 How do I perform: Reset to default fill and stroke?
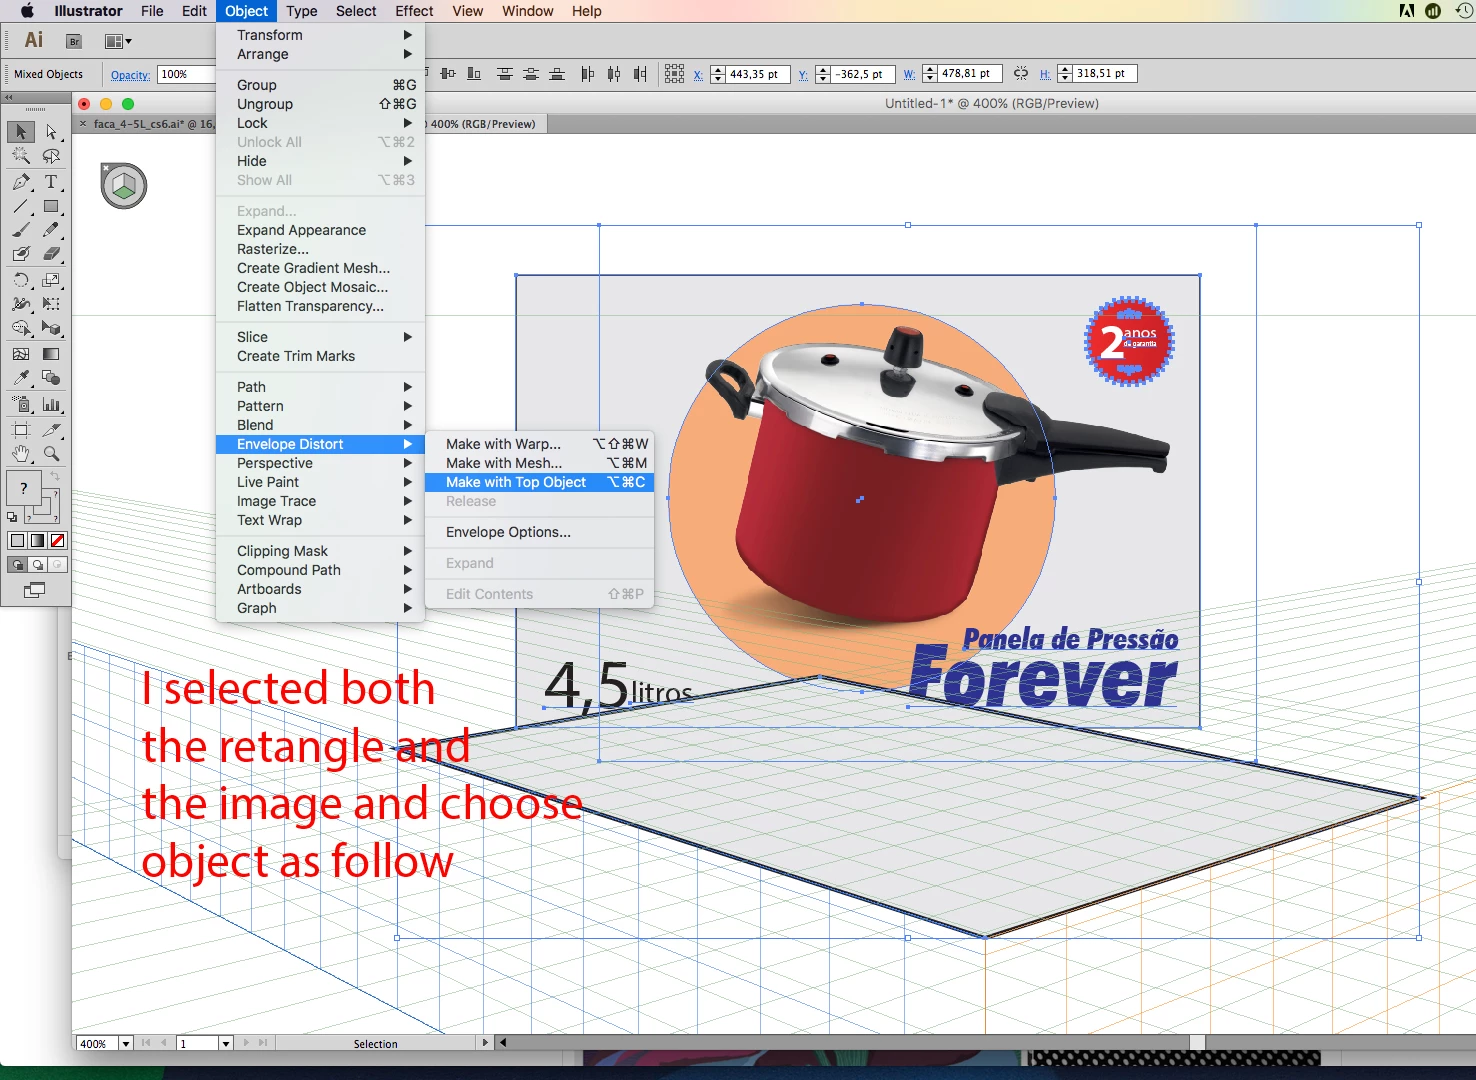click(x=12, y=517)
